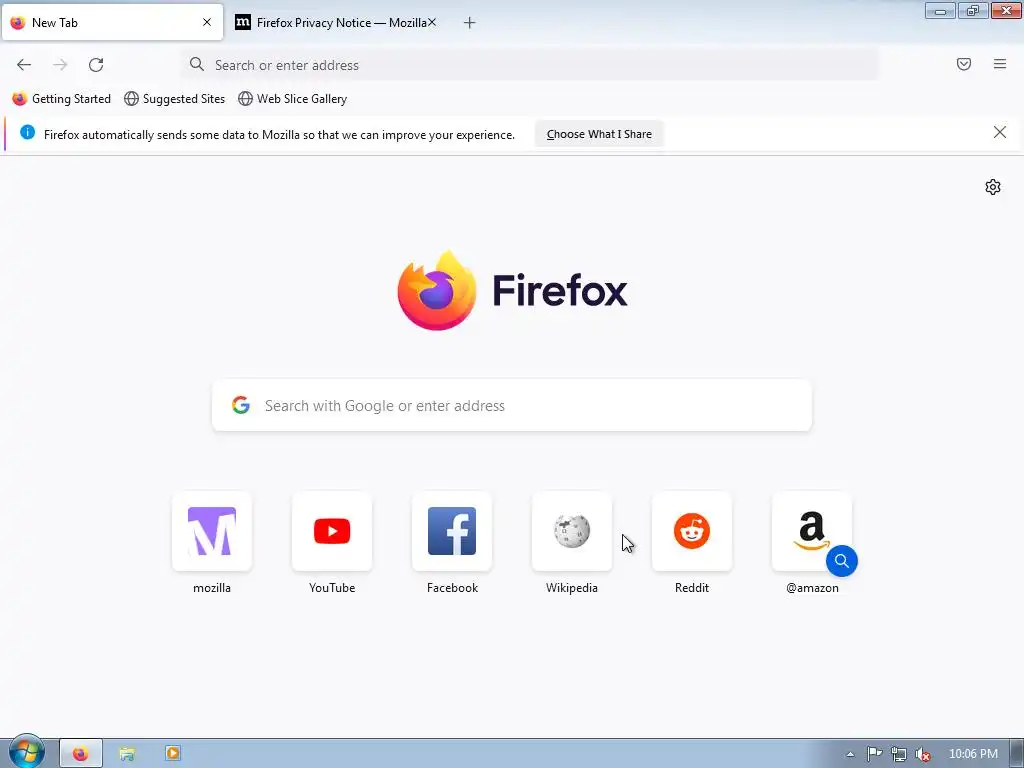Screen dimensions: 1024x768
Task: Open the Firefox application menu
Action: [1000, 64]
